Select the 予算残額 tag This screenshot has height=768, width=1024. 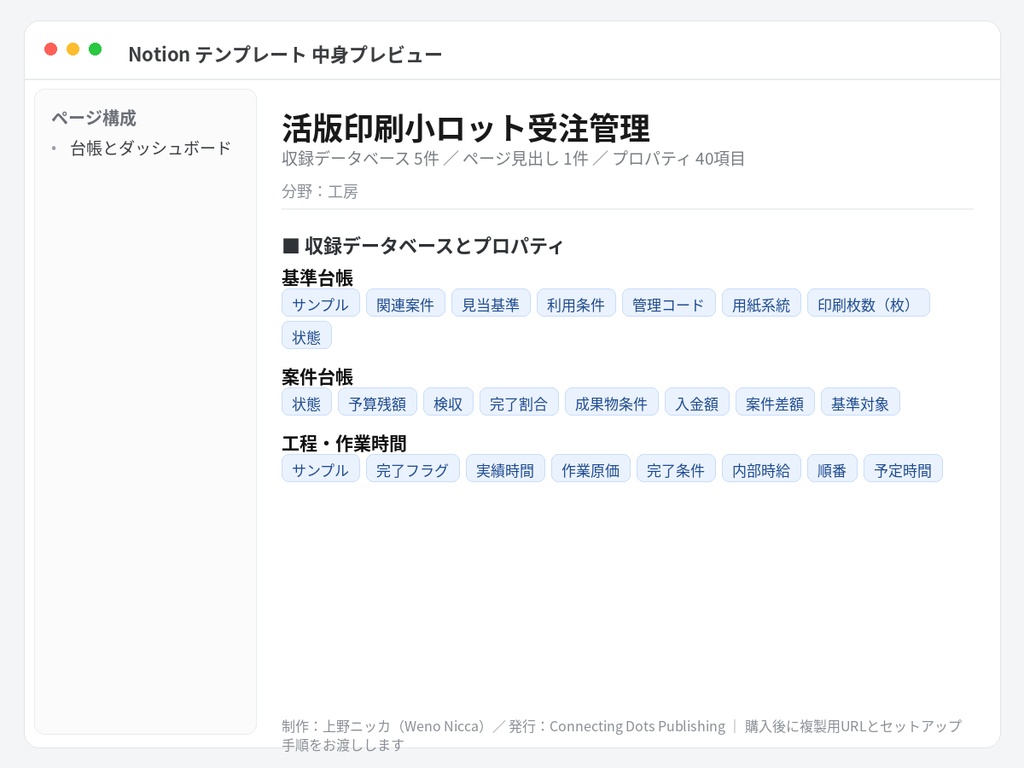[377, 402]
